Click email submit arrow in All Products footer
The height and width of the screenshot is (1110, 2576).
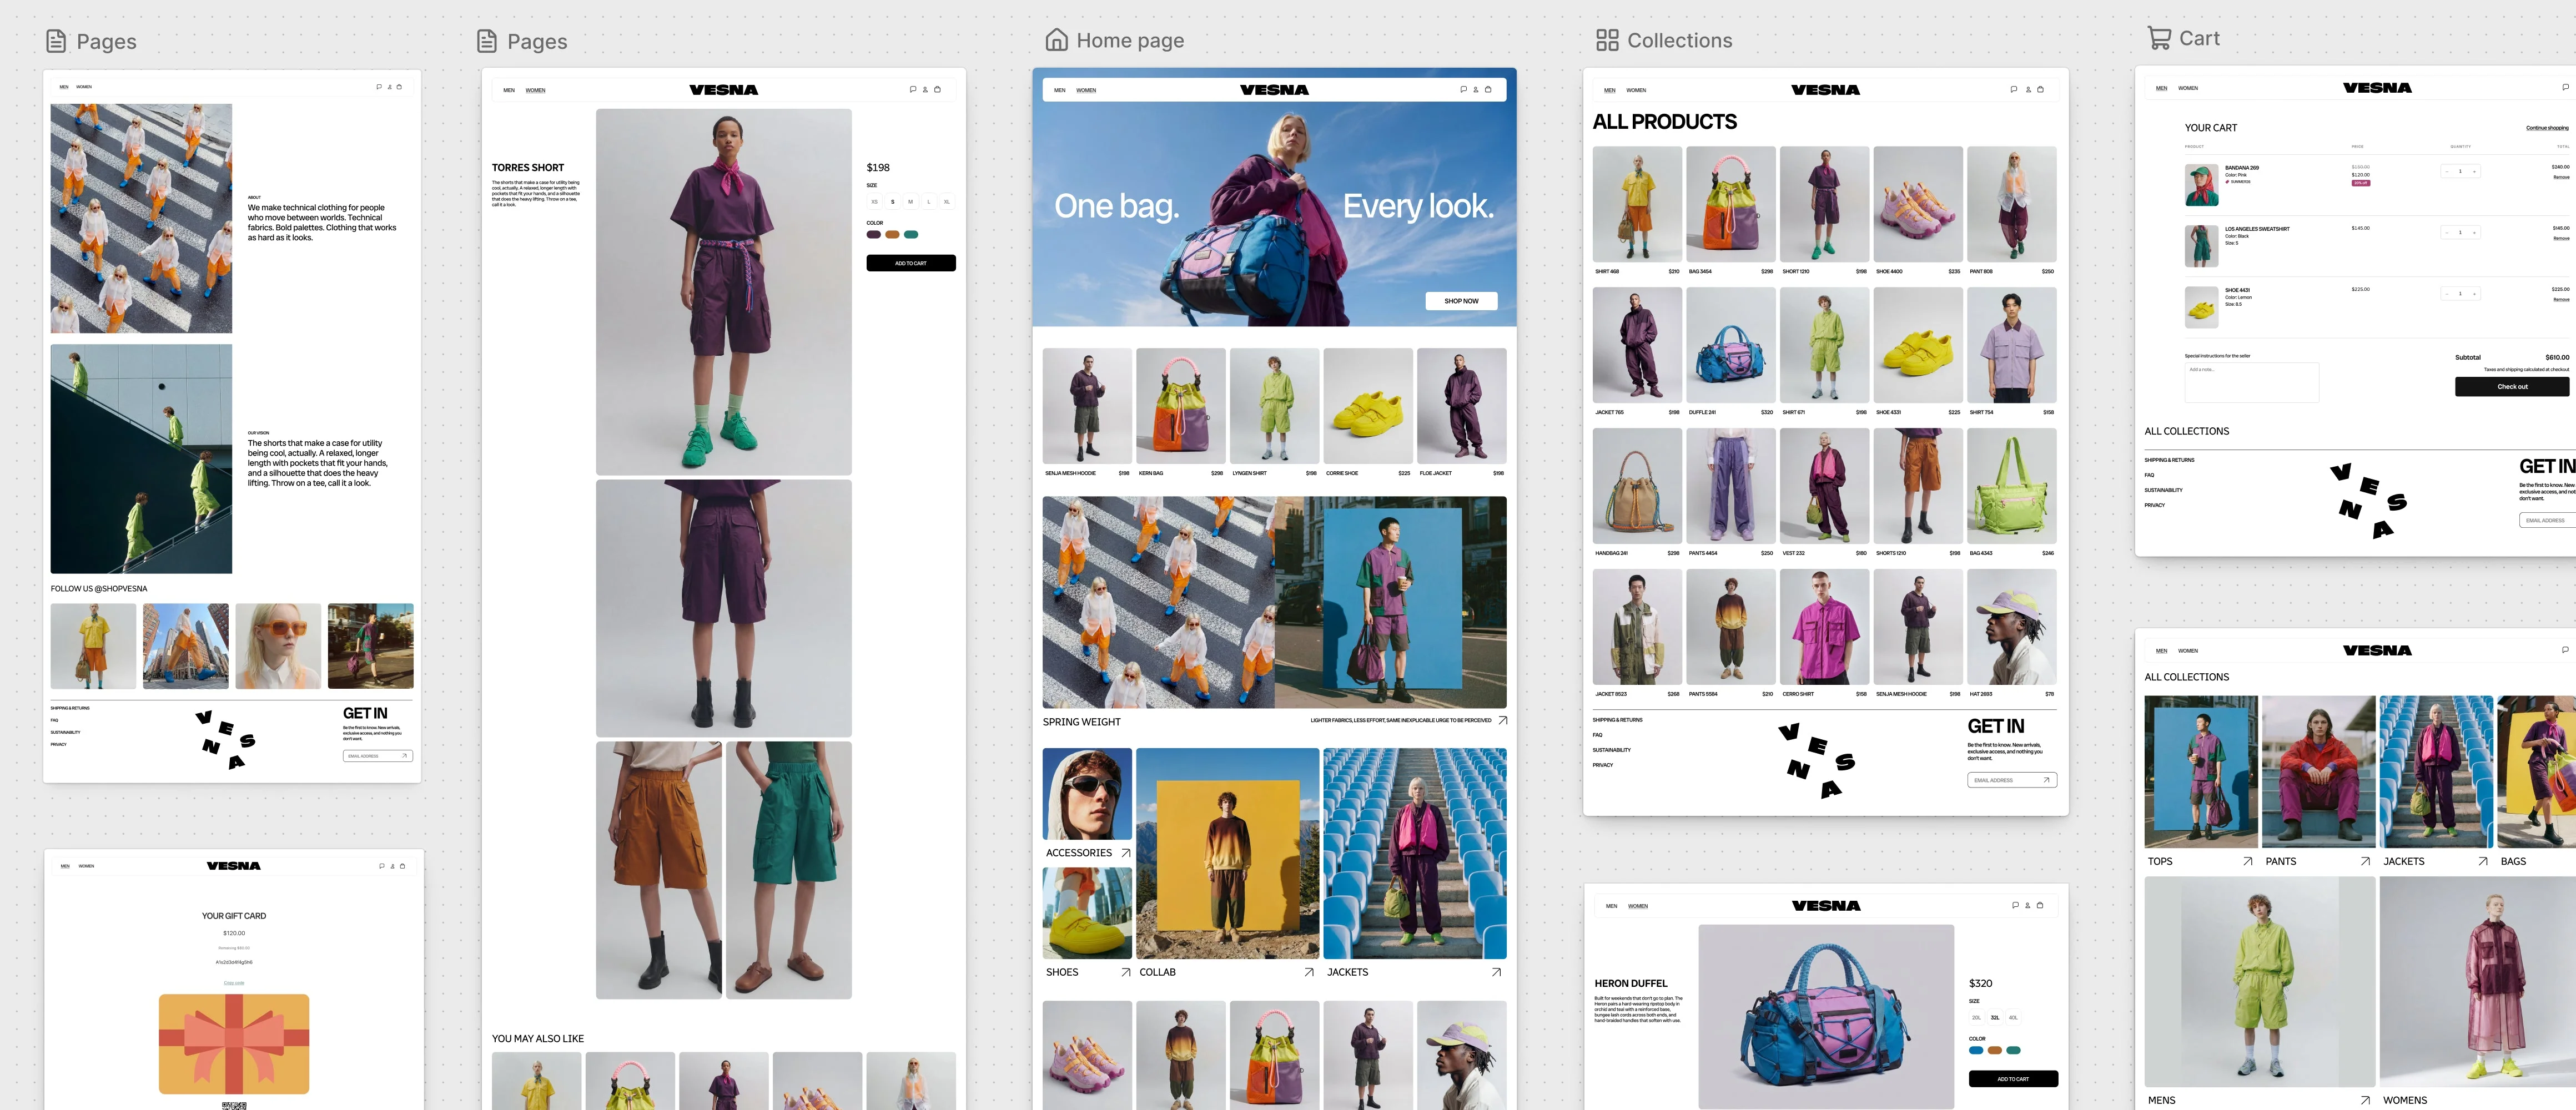(x=2046, y=780)
